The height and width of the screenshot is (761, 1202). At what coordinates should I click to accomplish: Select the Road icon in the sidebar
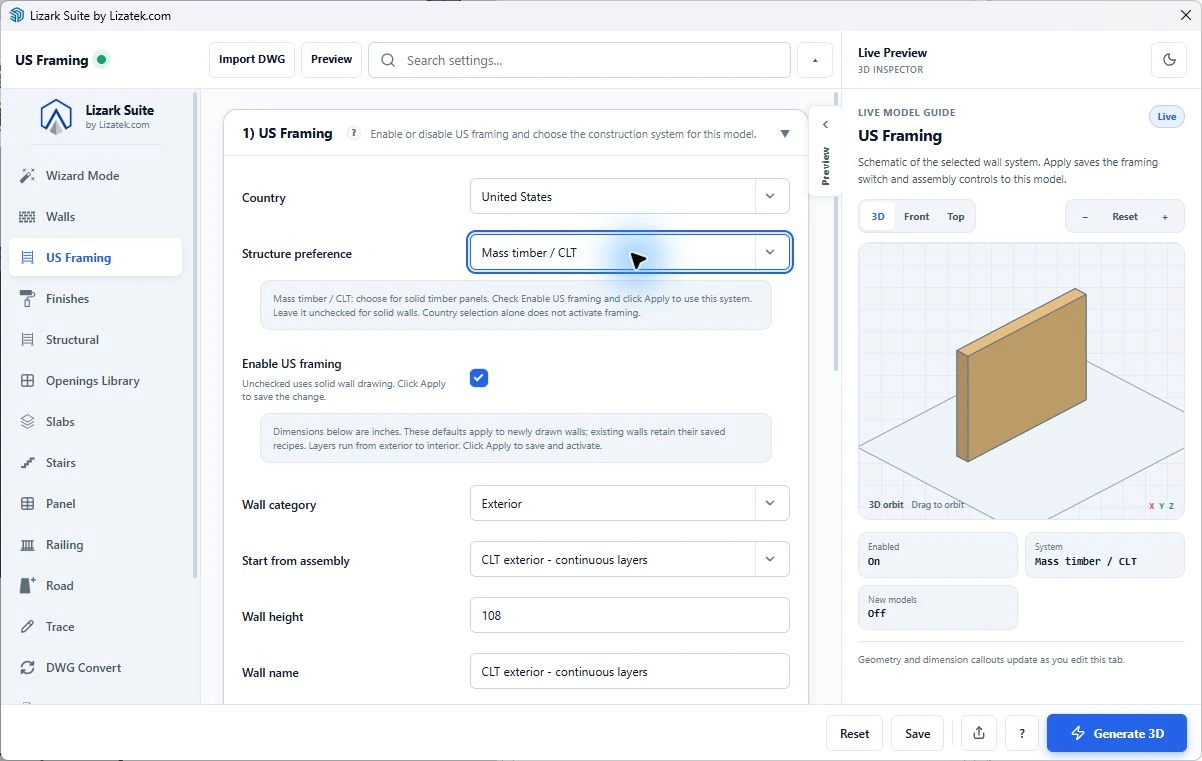click(x=27, y=586)
